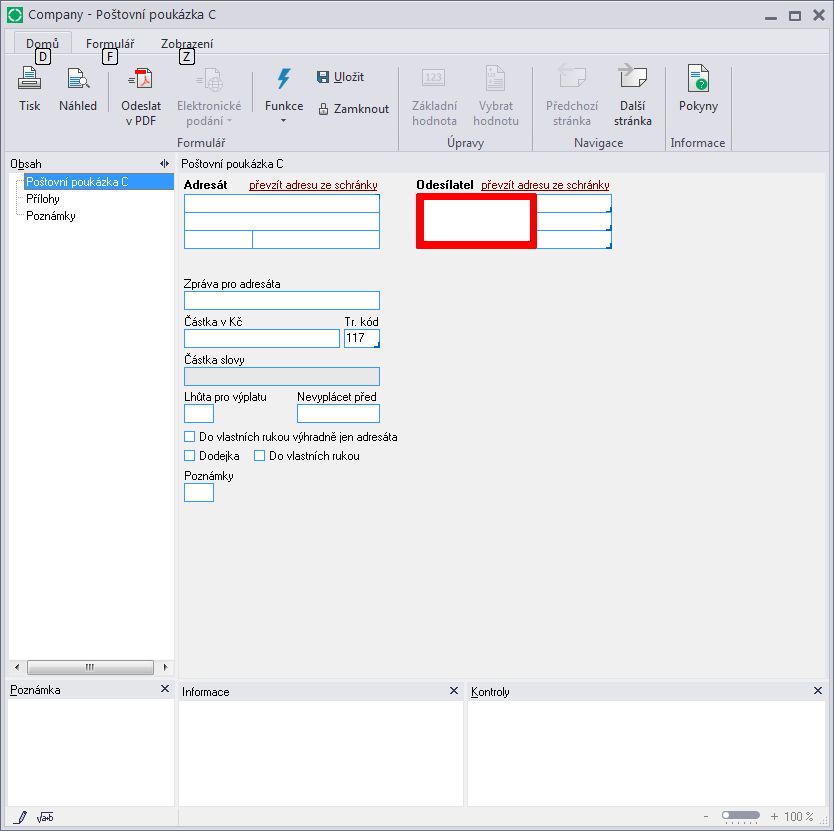Image resolution: width=834 pixels, height=831 pixels.
Task: Click the Obsah horizontal scrollbar thumb
Action: tap(90, 667)
